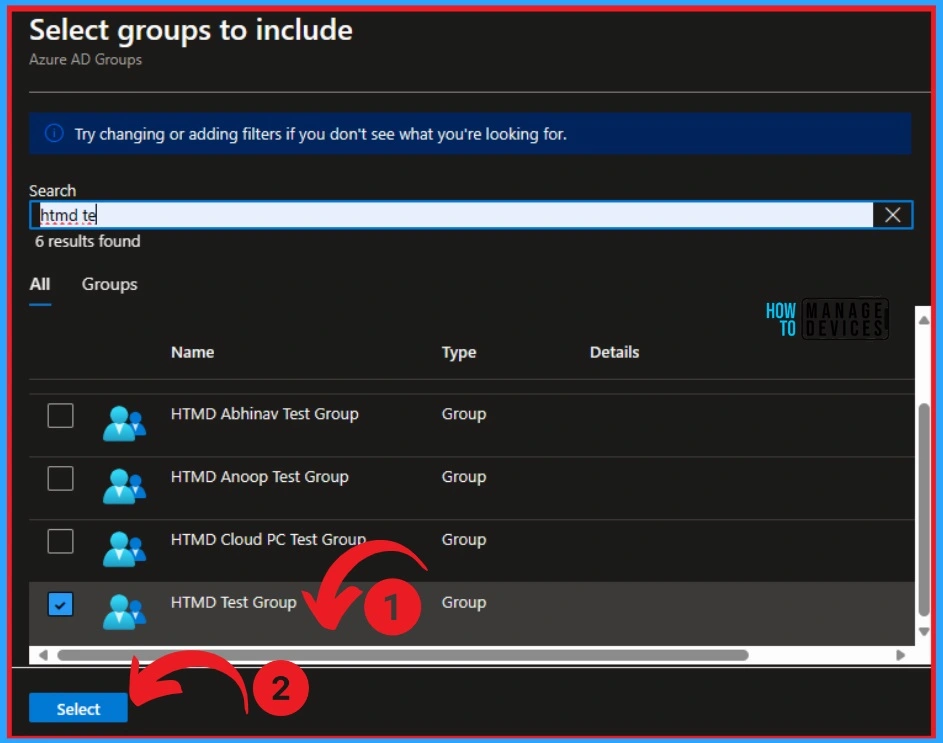Click into the Search input field
Image resolution: width=943 pixels, height=743 pixels.
pos(451,215)
